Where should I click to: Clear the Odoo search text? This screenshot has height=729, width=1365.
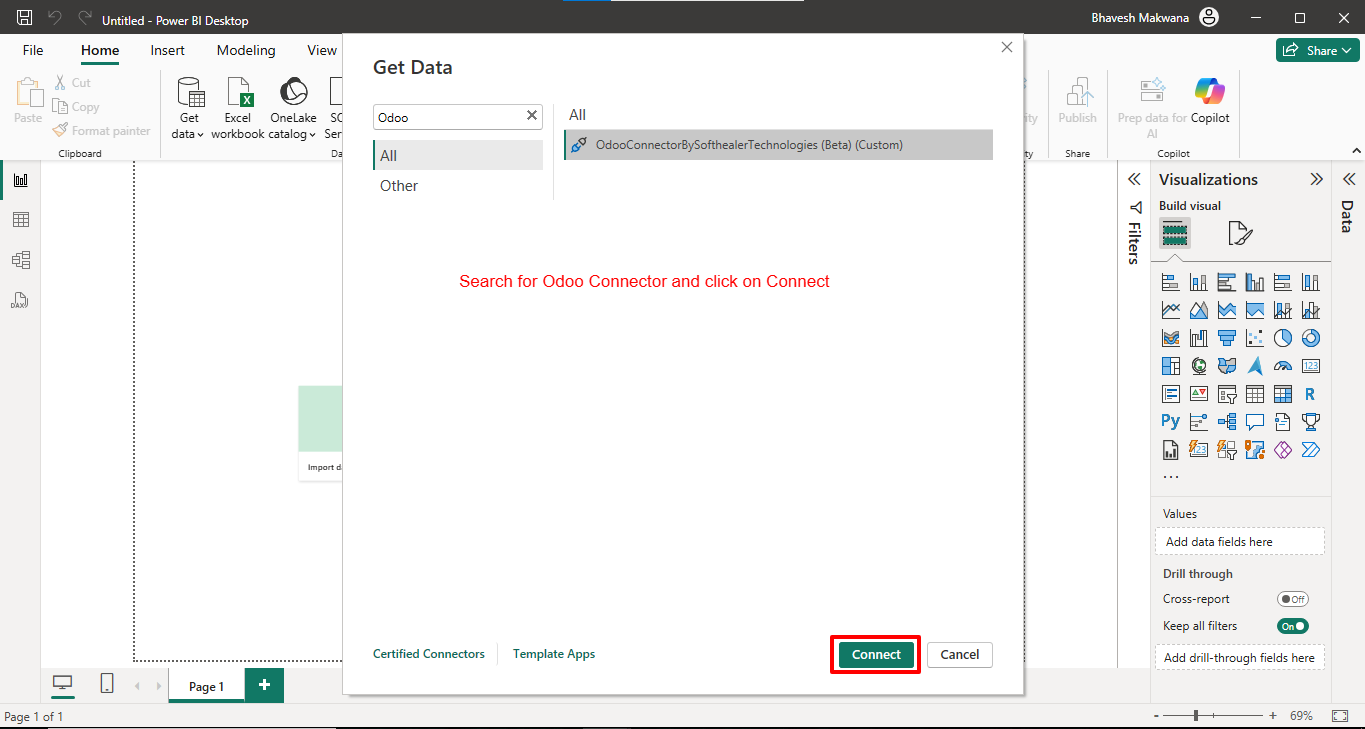coord(532,116)
